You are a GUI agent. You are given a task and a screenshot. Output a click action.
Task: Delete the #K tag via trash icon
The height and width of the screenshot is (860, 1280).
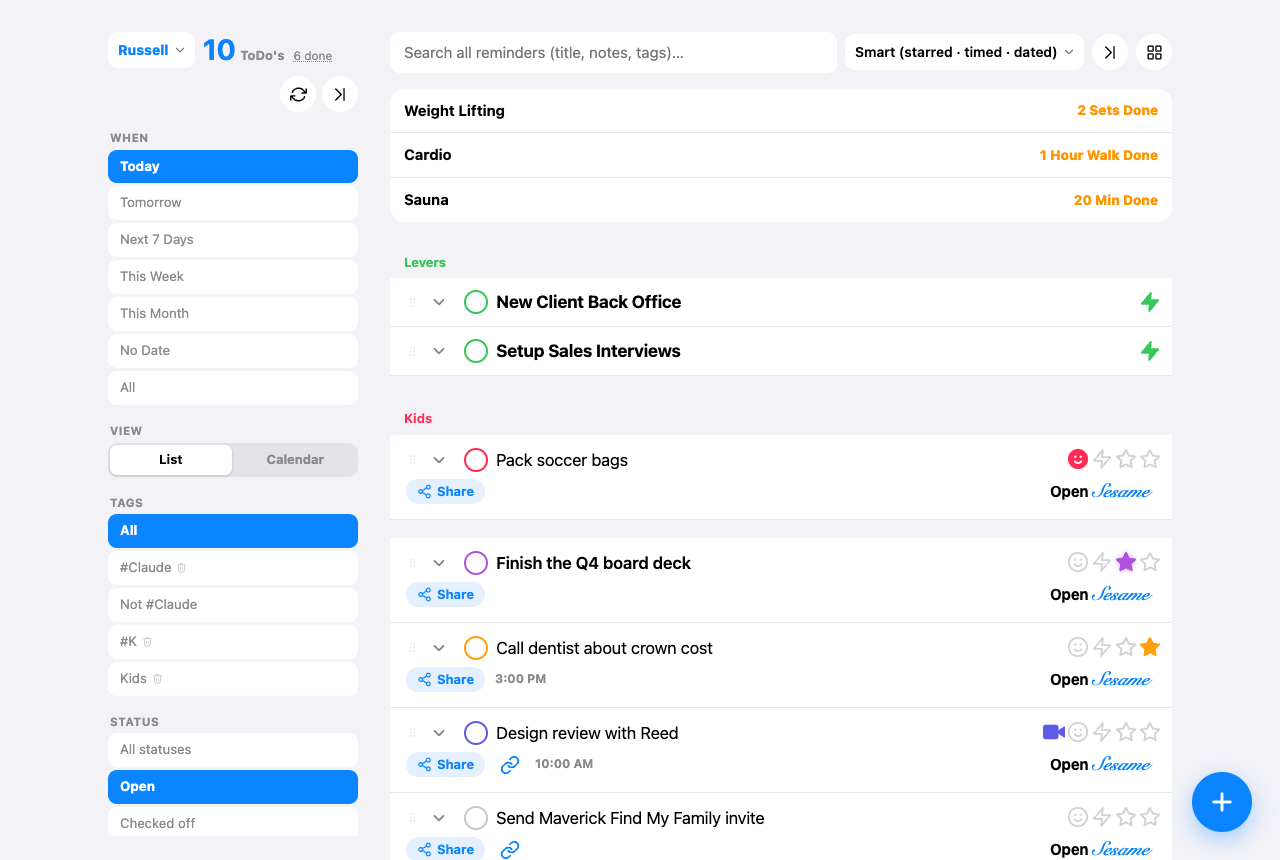click(147, 642)
